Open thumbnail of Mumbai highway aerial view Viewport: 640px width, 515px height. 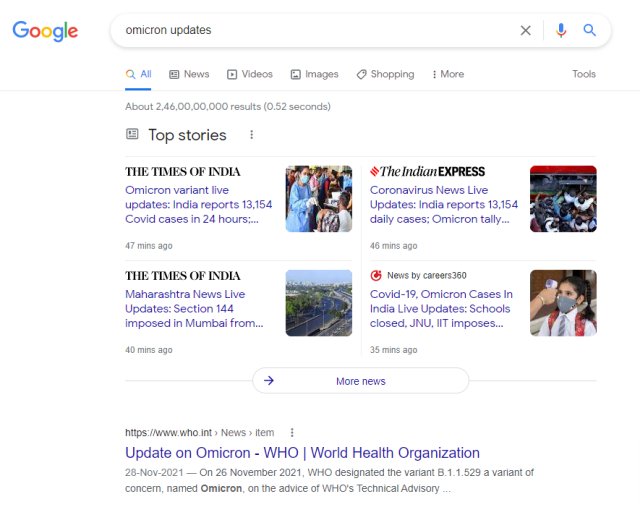click(319, 303)
